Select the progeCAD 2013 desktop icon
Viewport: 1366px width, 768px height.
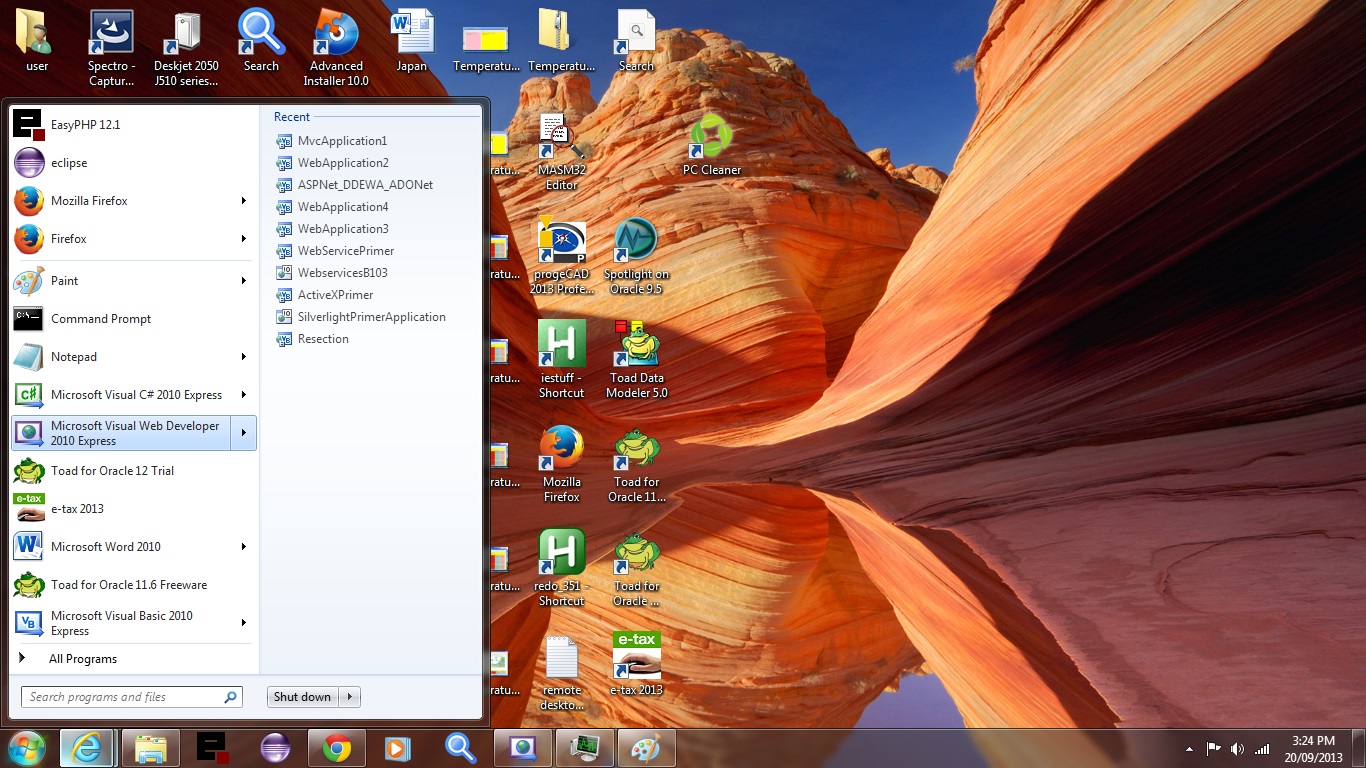[x=561, y=256]
